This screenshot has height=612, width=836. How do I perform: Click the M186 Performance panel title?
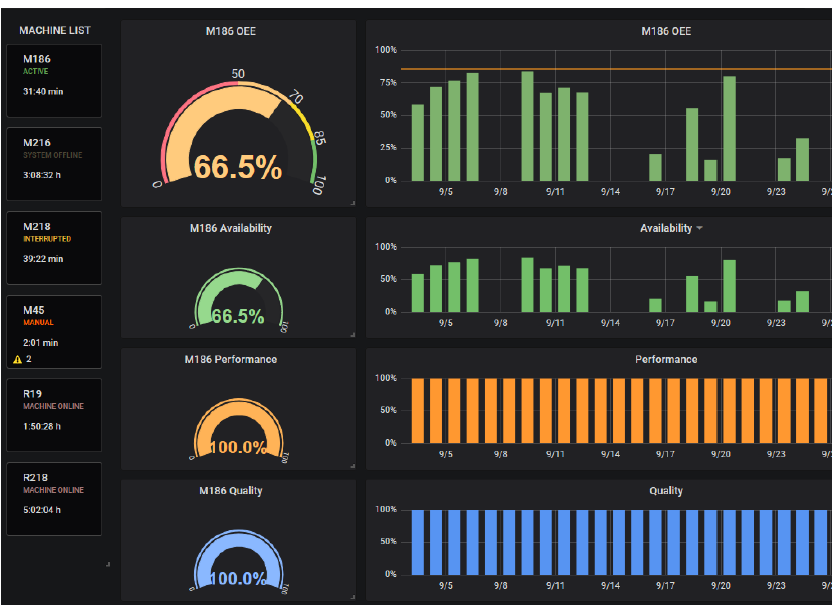231,360
